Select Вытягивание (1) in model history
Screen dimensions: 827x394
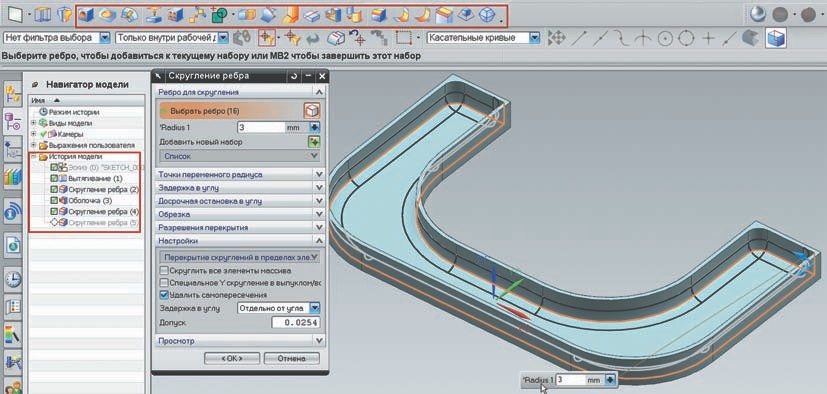point(95,178)
